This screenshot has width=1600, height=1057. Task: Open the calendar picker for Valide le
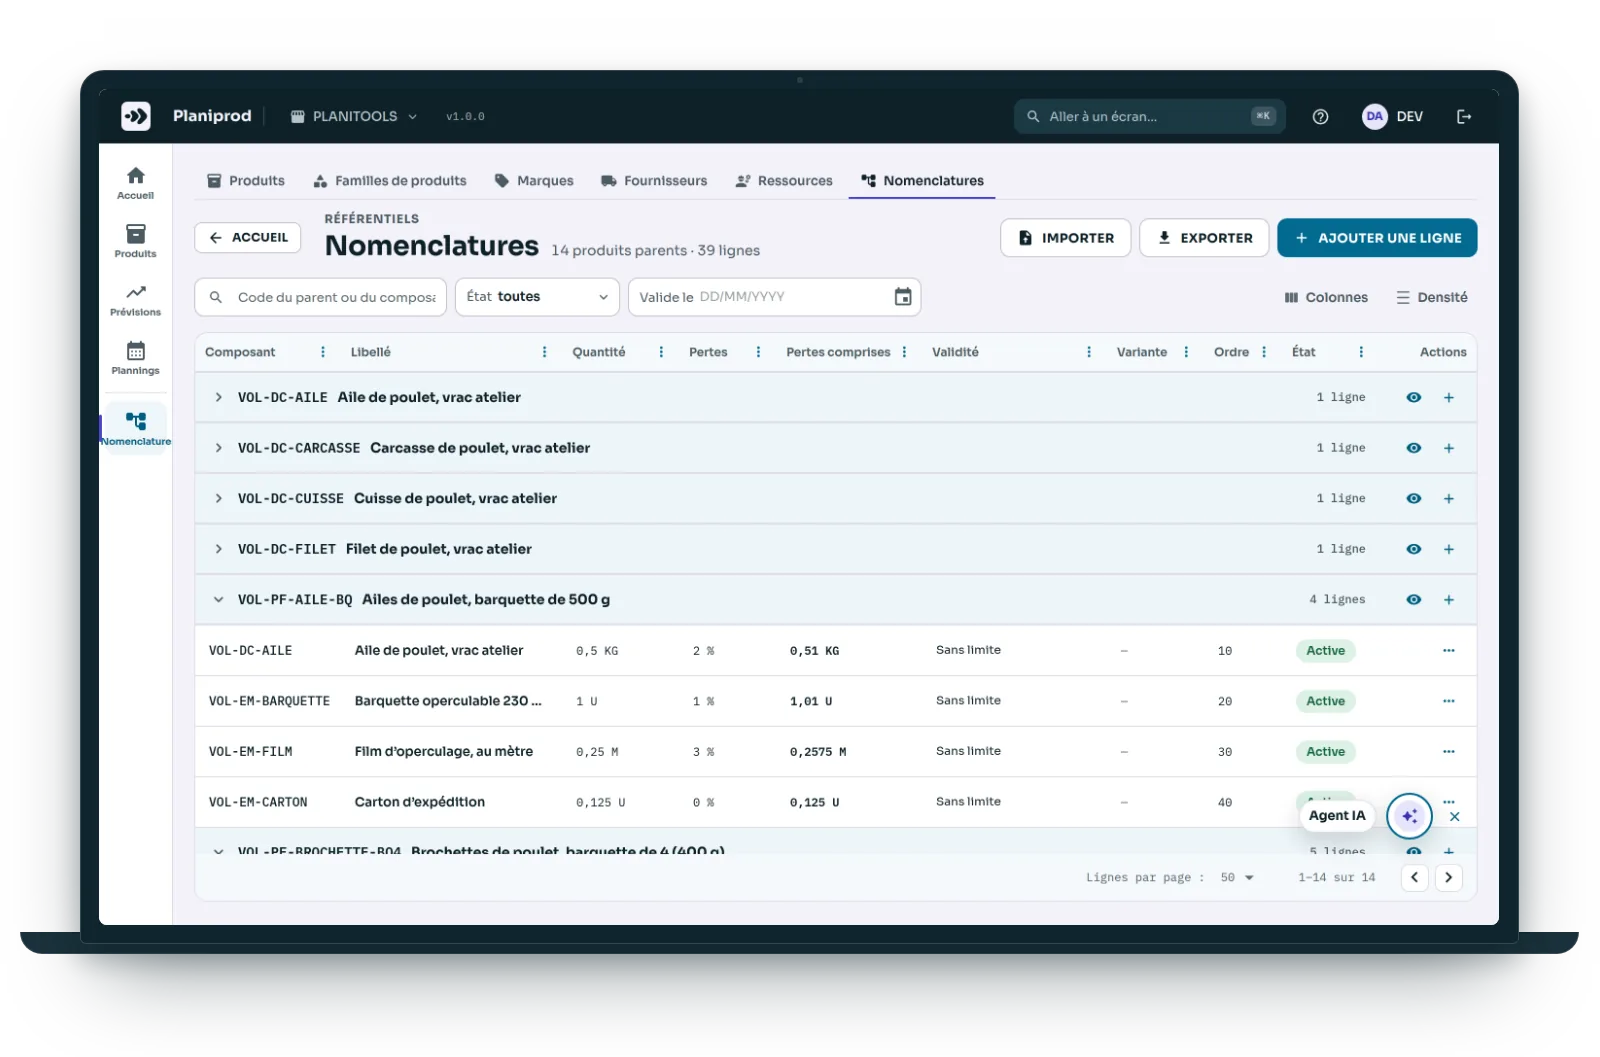coord(903,297)
